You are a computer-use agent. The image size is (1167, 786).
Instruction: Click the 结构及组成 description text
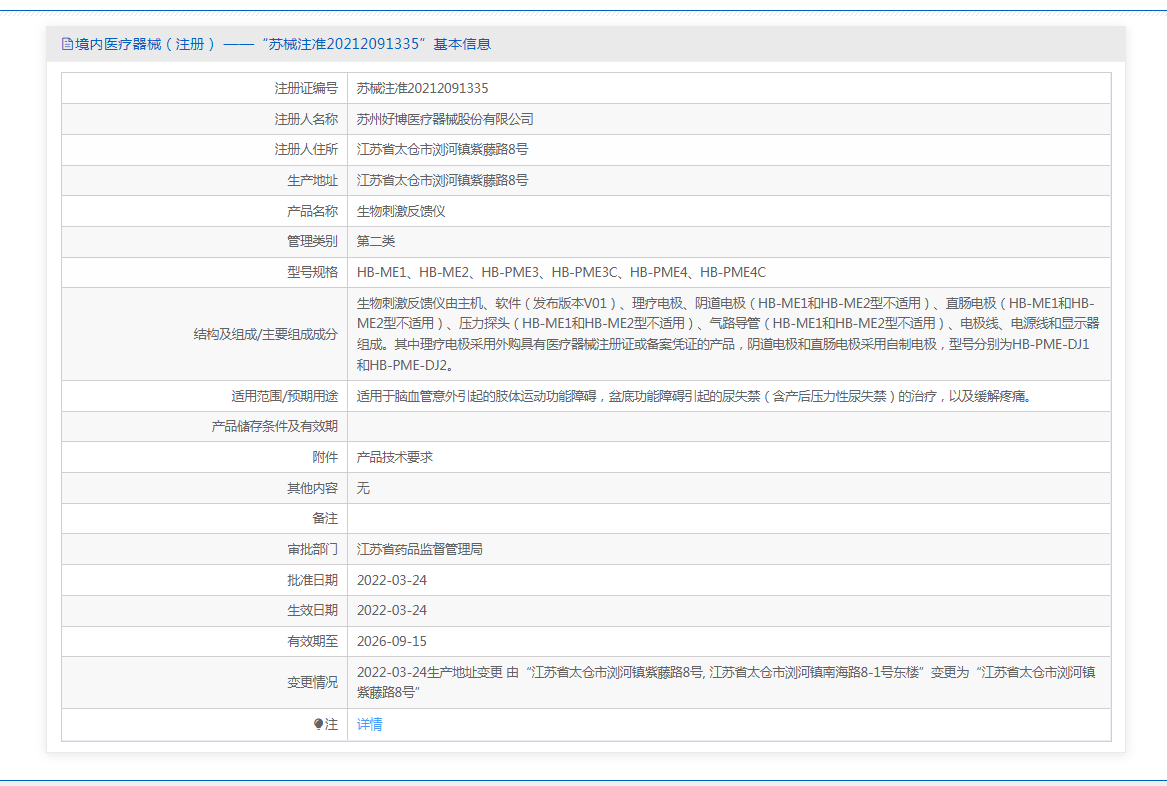(x=728, y=334)
